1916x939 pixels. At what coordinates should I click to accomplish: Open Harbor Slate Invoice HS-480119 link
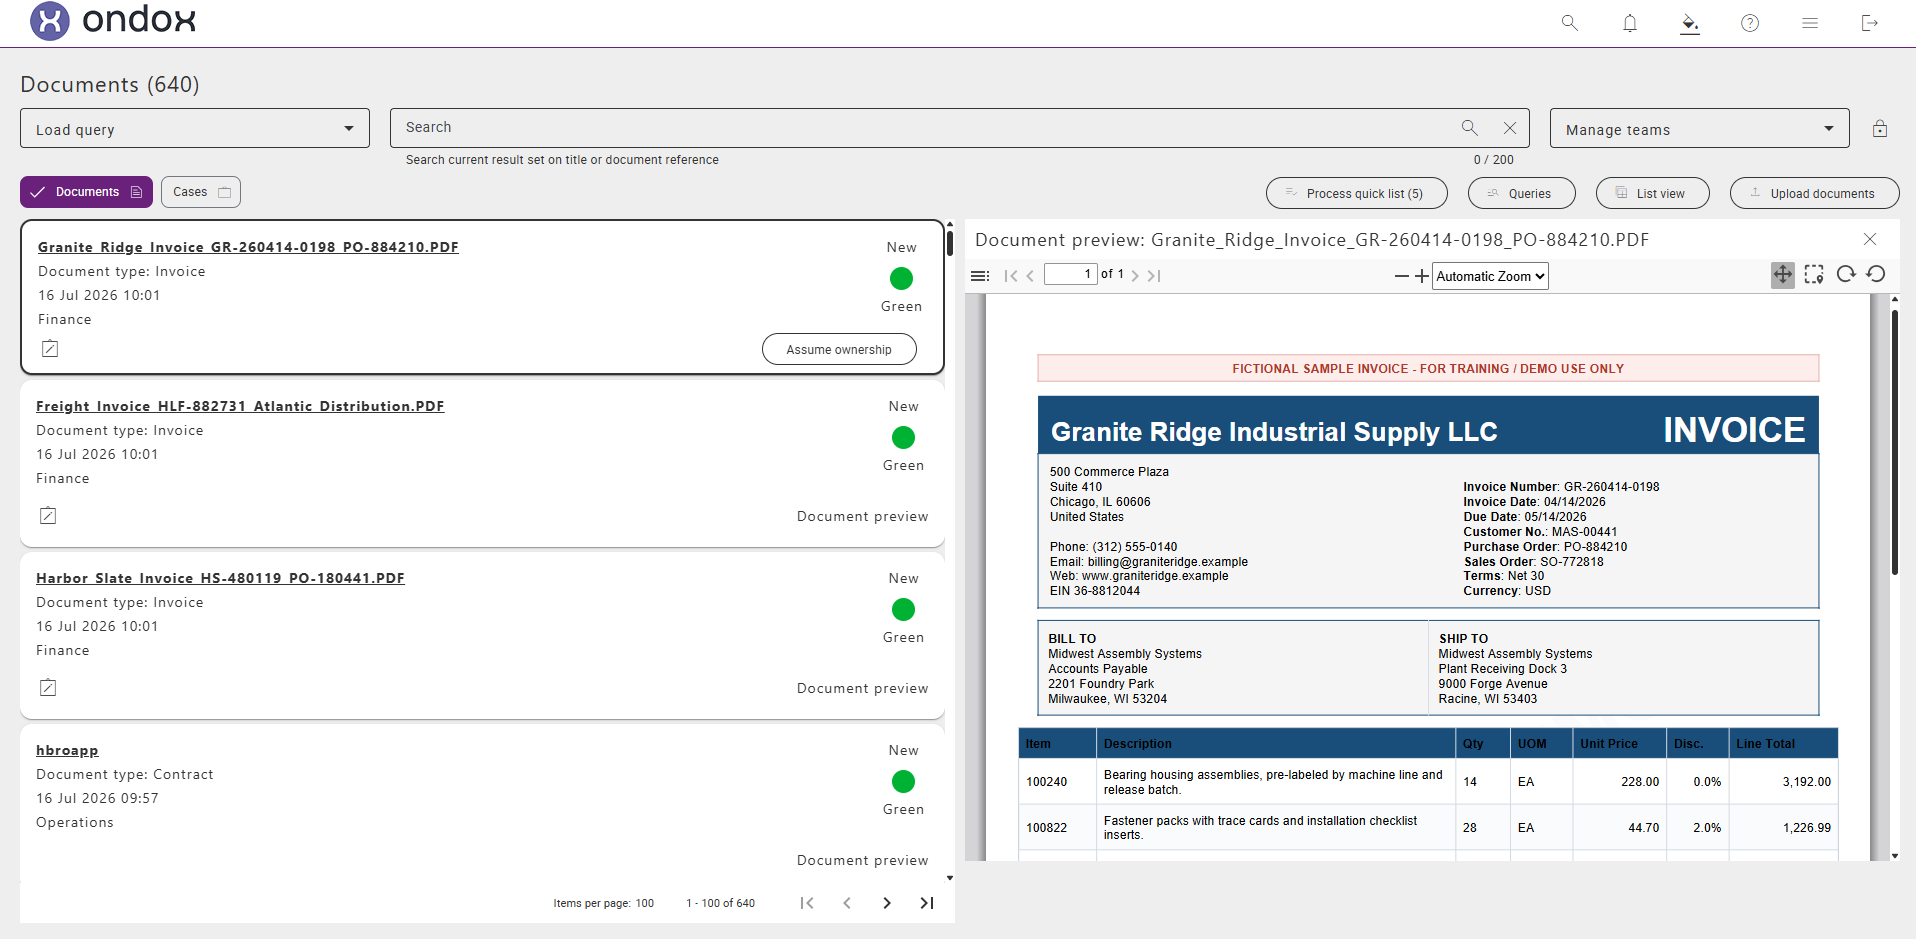pyautogui.click(x=220, y=578)
